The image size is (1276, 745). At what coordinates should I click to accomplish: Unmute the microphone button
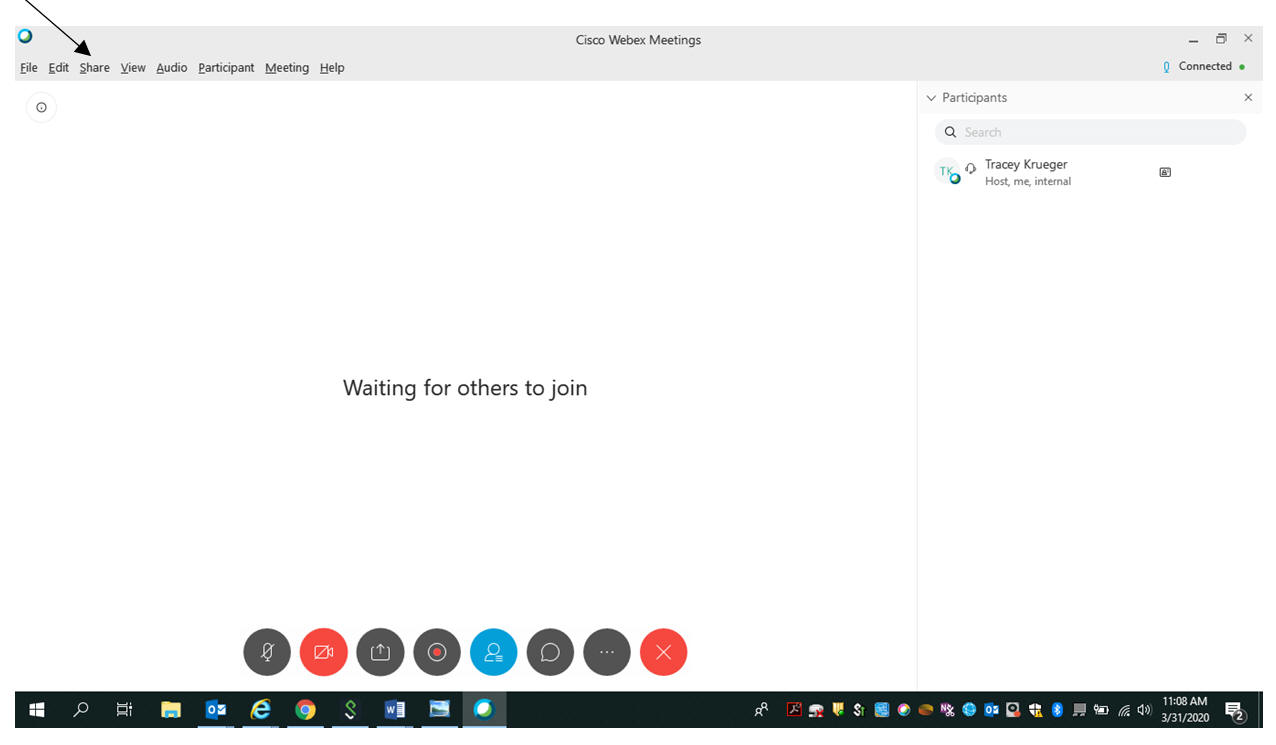pyautogui.click(x=267, y=652)
